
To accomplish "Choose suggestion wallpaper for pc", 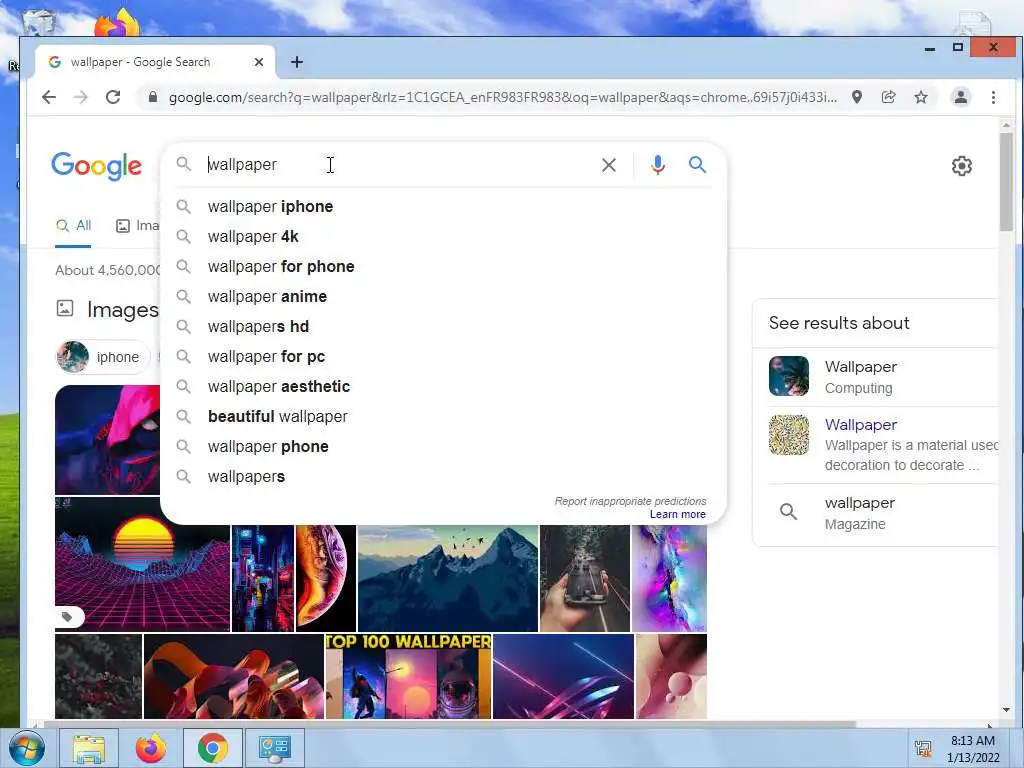I will tap(443, 357).
